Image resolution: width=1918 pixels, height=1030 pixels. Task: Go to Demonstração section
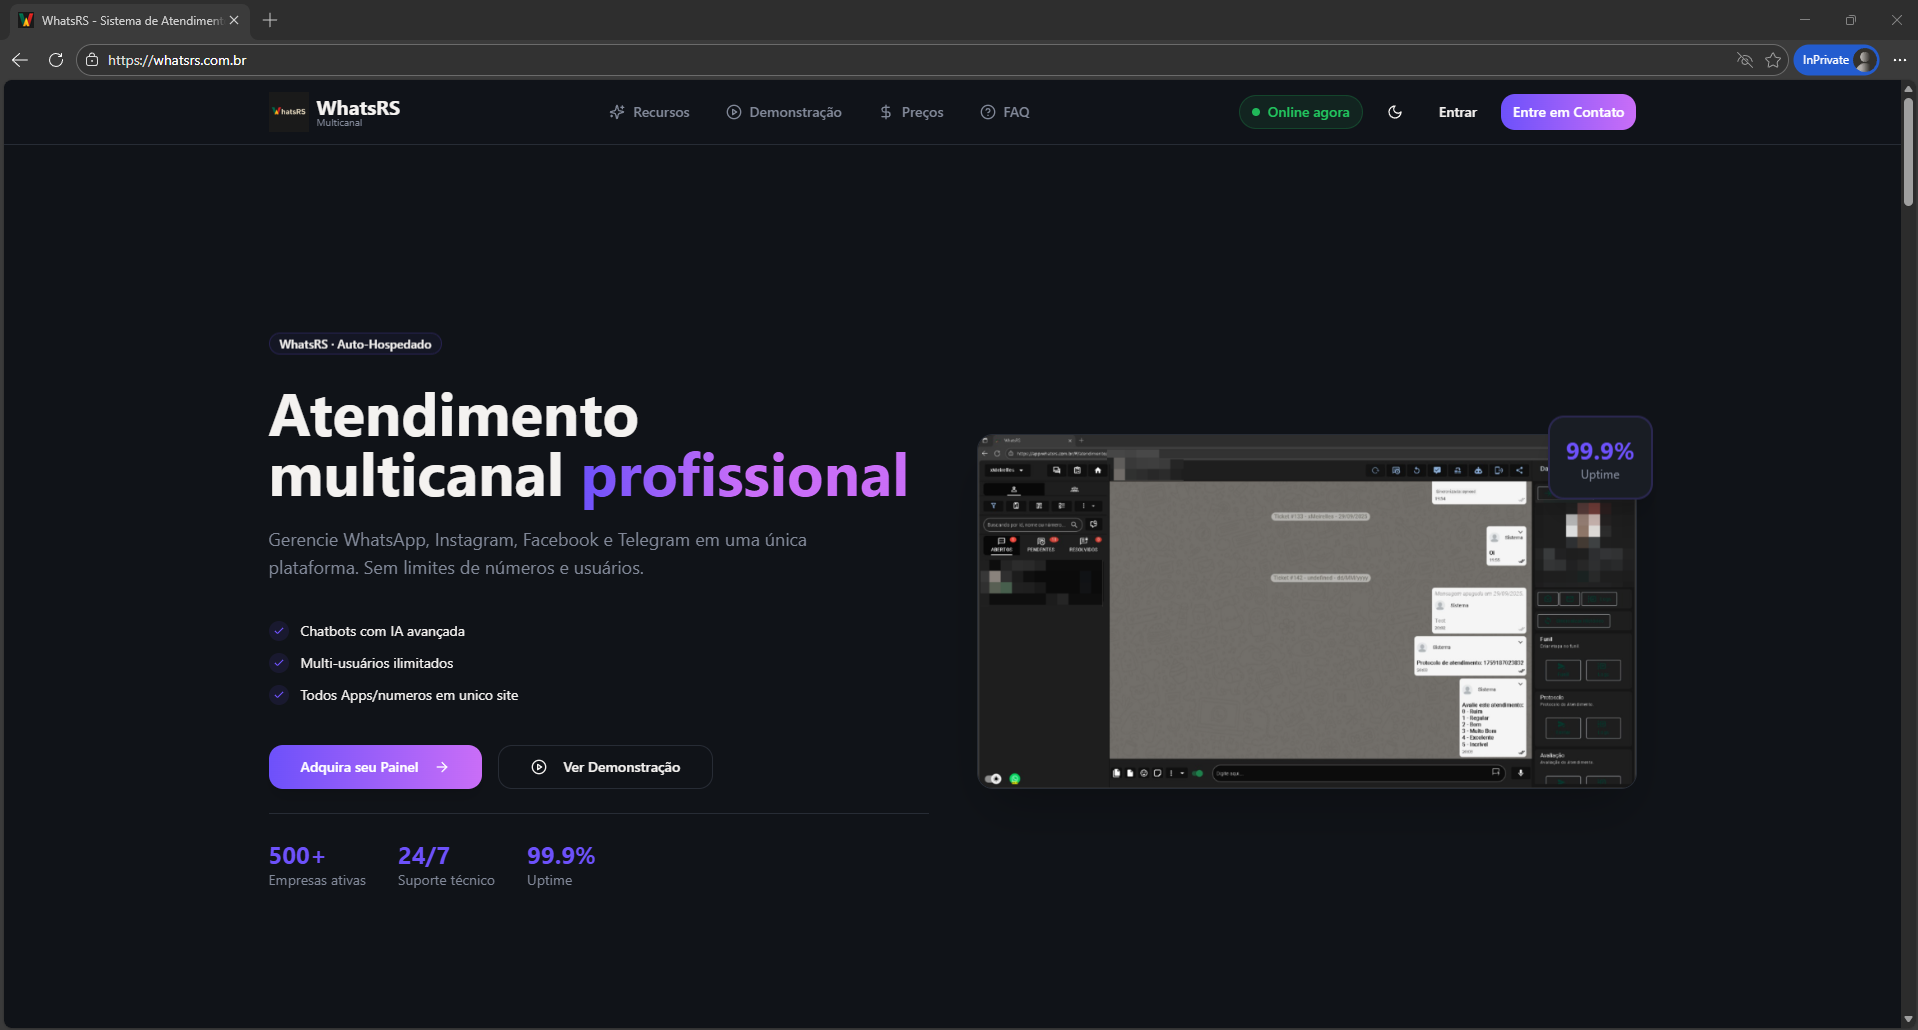784,112
